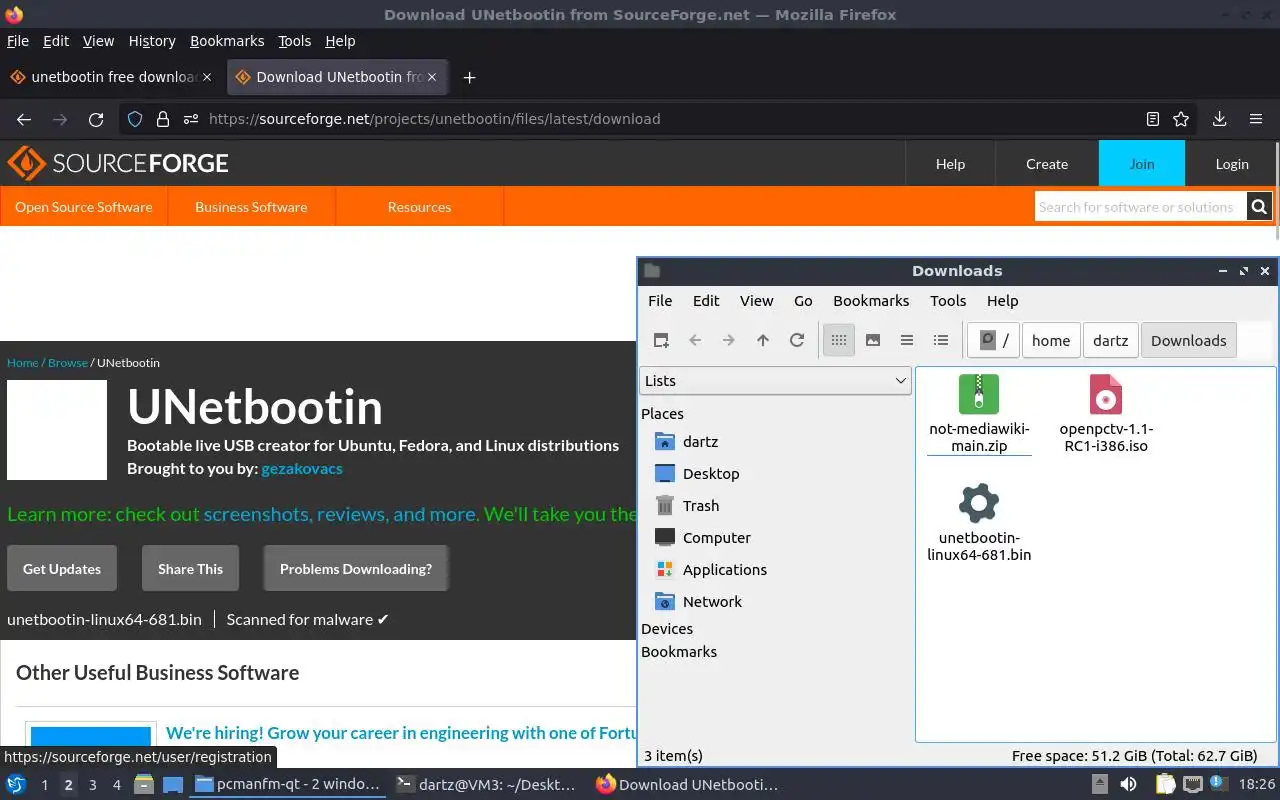Click the SourceForge logo
Image resolution: width=1280 pixels, height=800 pixels.
tap(118, 163)
